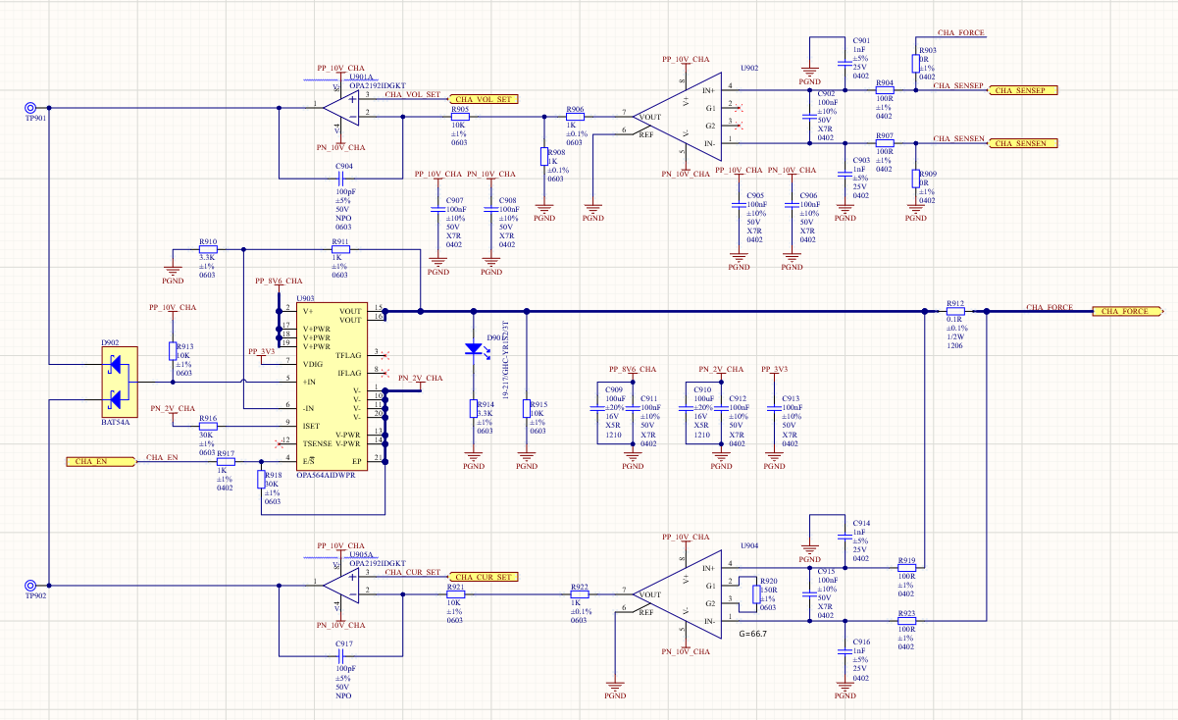Click the CHA_EN input port
This screenshot has height=720, width=1178.
[x=100, y=462]
